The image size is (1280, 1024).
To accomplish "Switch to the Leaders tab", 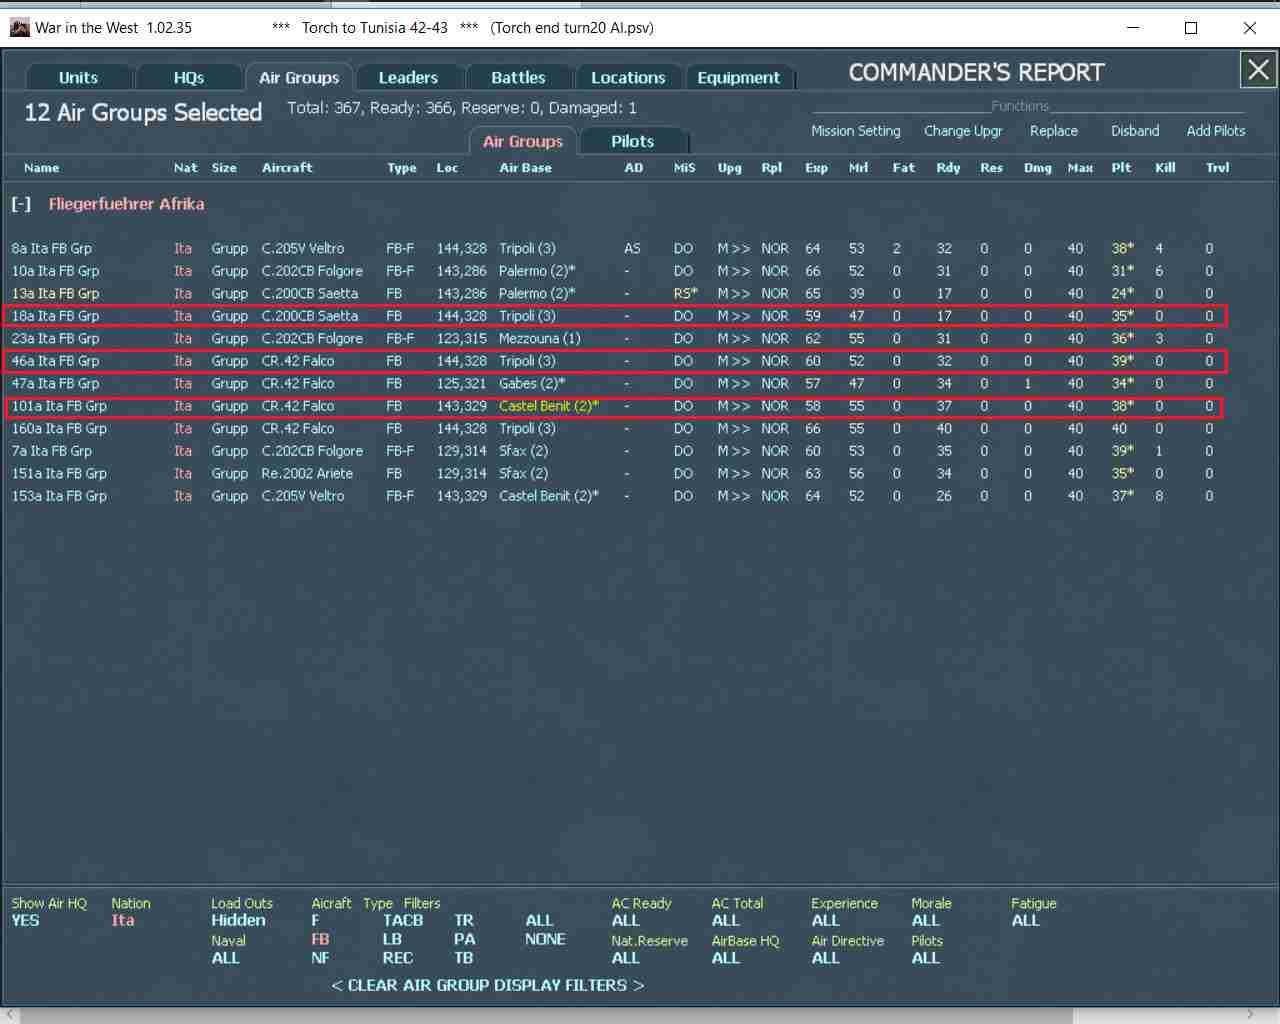I will point(408,77).
